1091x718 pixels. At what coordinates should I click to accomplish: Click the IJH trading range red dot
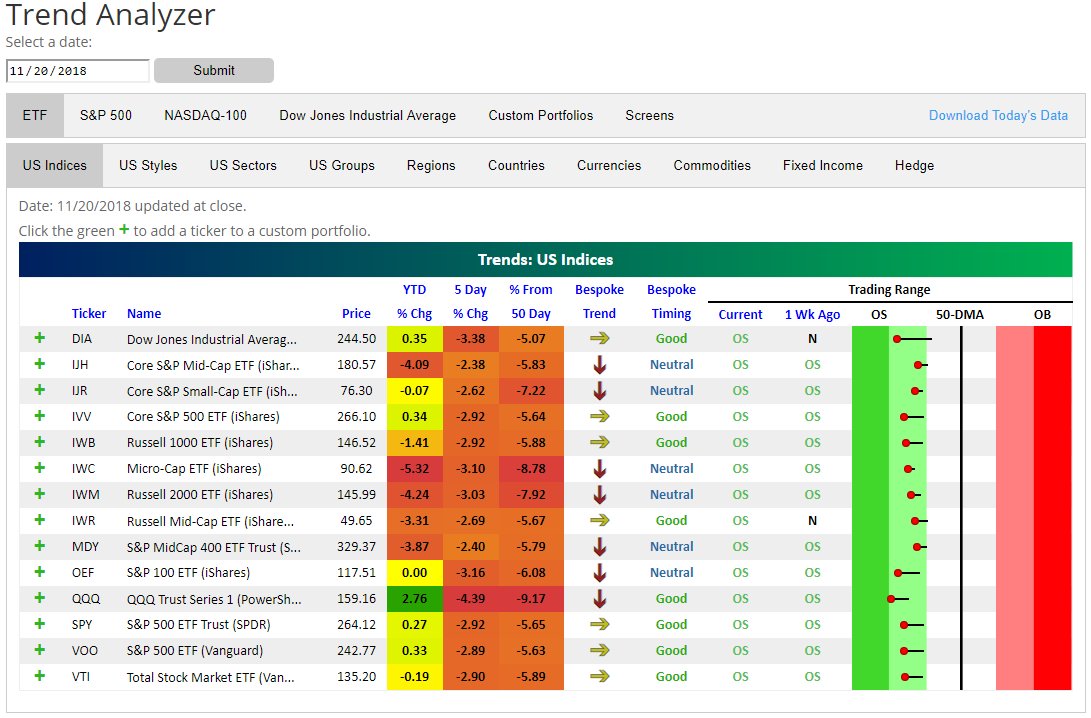click(918, 365)
